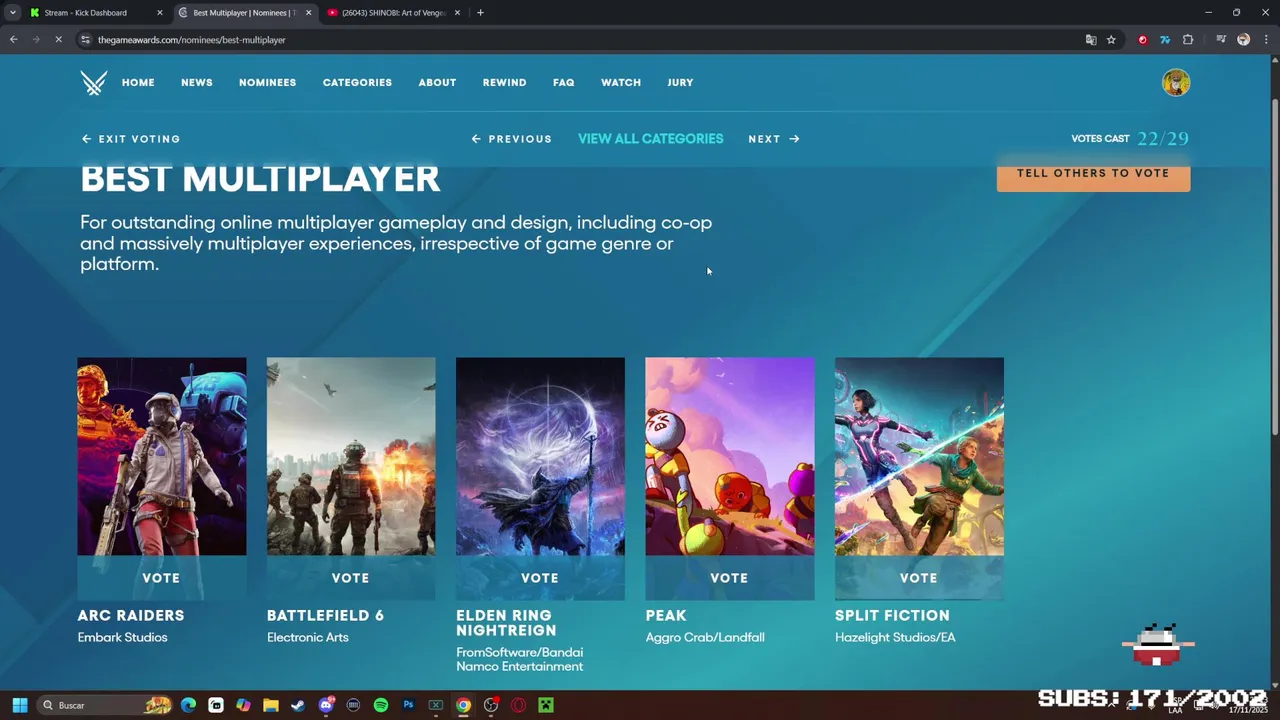This screenshot has width=1280, height=720.
Task: Click the Split Fiction cover art
Action: point(919,457)
